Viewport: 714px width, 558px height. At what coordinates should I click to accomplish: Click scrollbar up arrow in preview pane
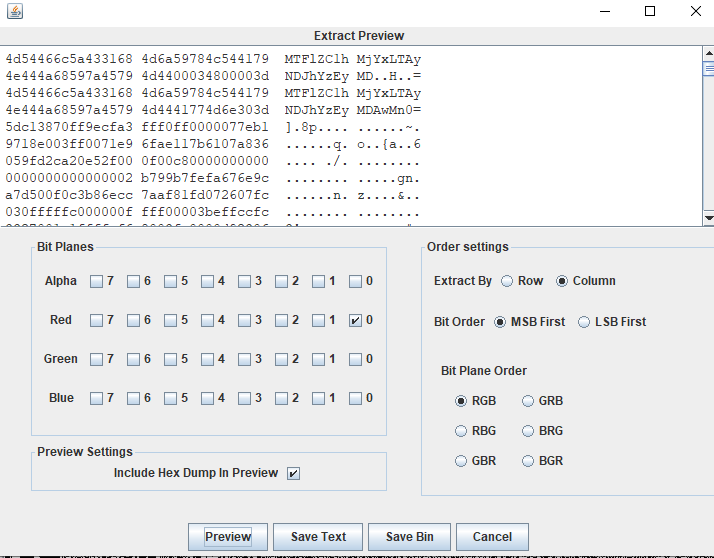[708, 53]
